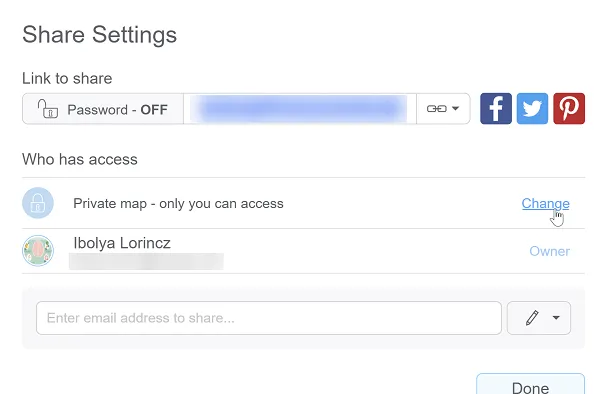This screenshot has width=600, height=394.
Task: Share the map on Twitter
Action: [532, 109]
